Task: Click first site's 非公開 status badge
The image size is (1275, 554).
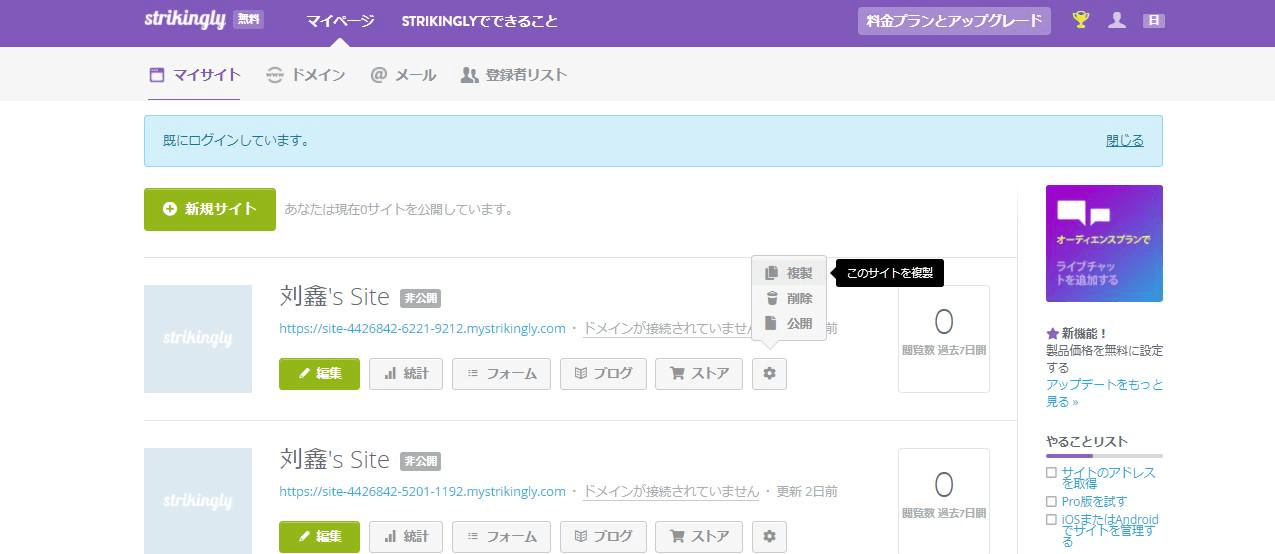Action: click(420, 298)
